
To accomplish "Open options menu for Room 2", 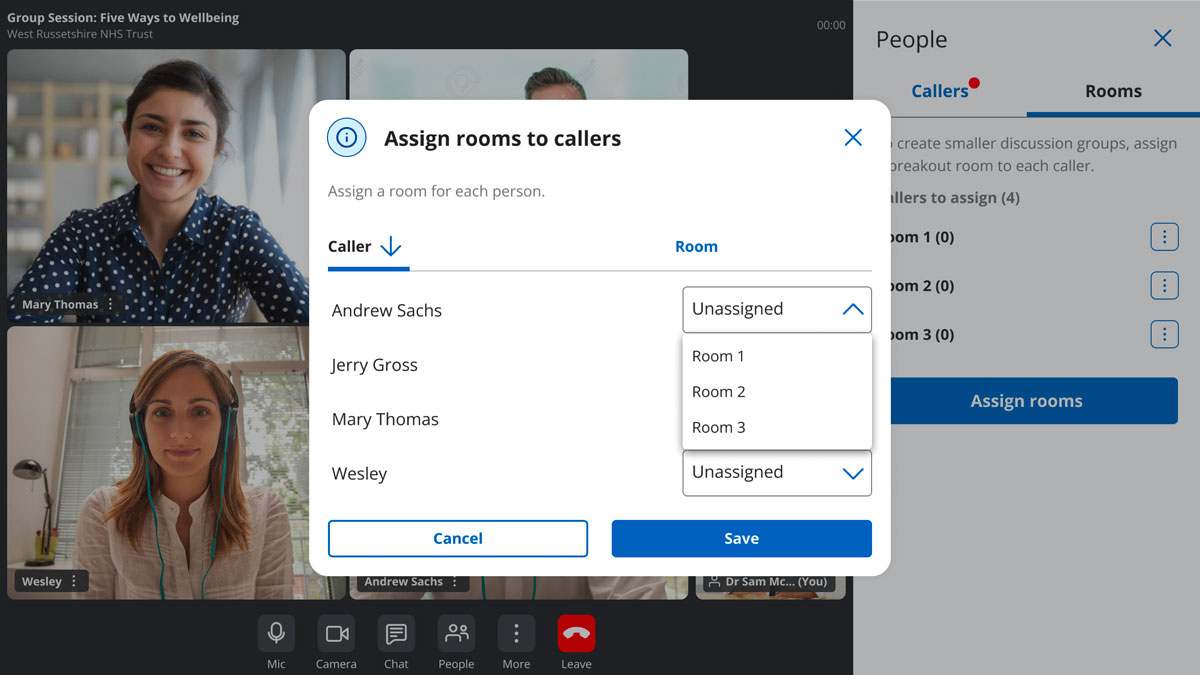I will pos(1164,285).
